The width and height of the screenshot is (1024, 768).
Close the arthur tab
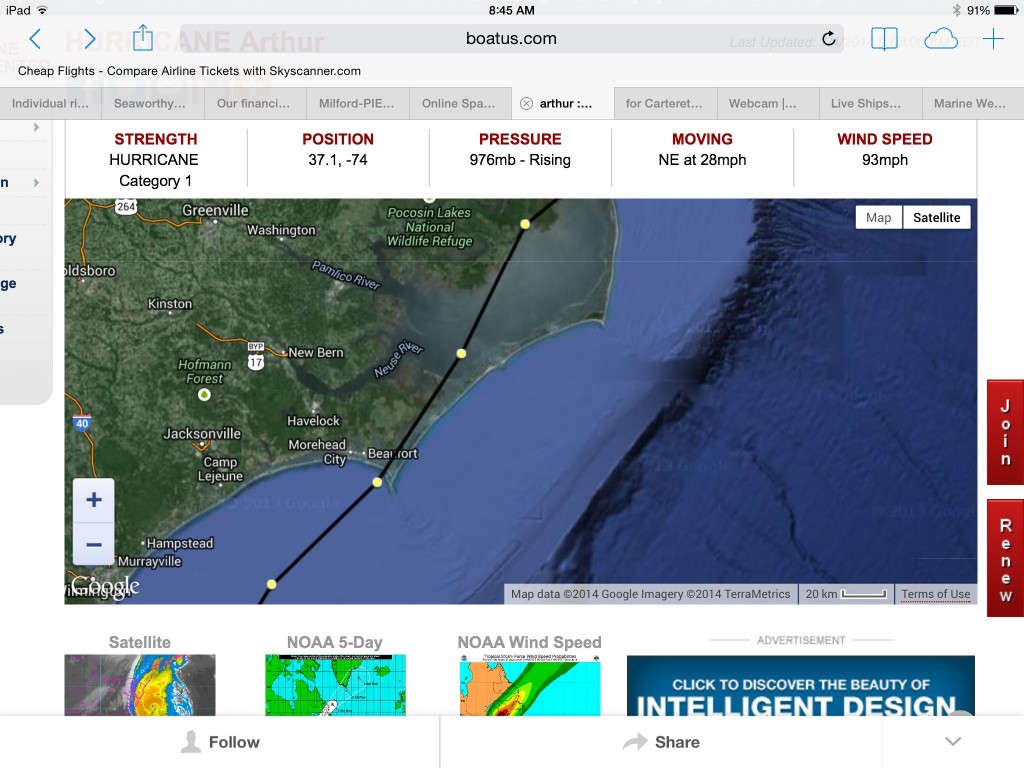coord(526,103)
